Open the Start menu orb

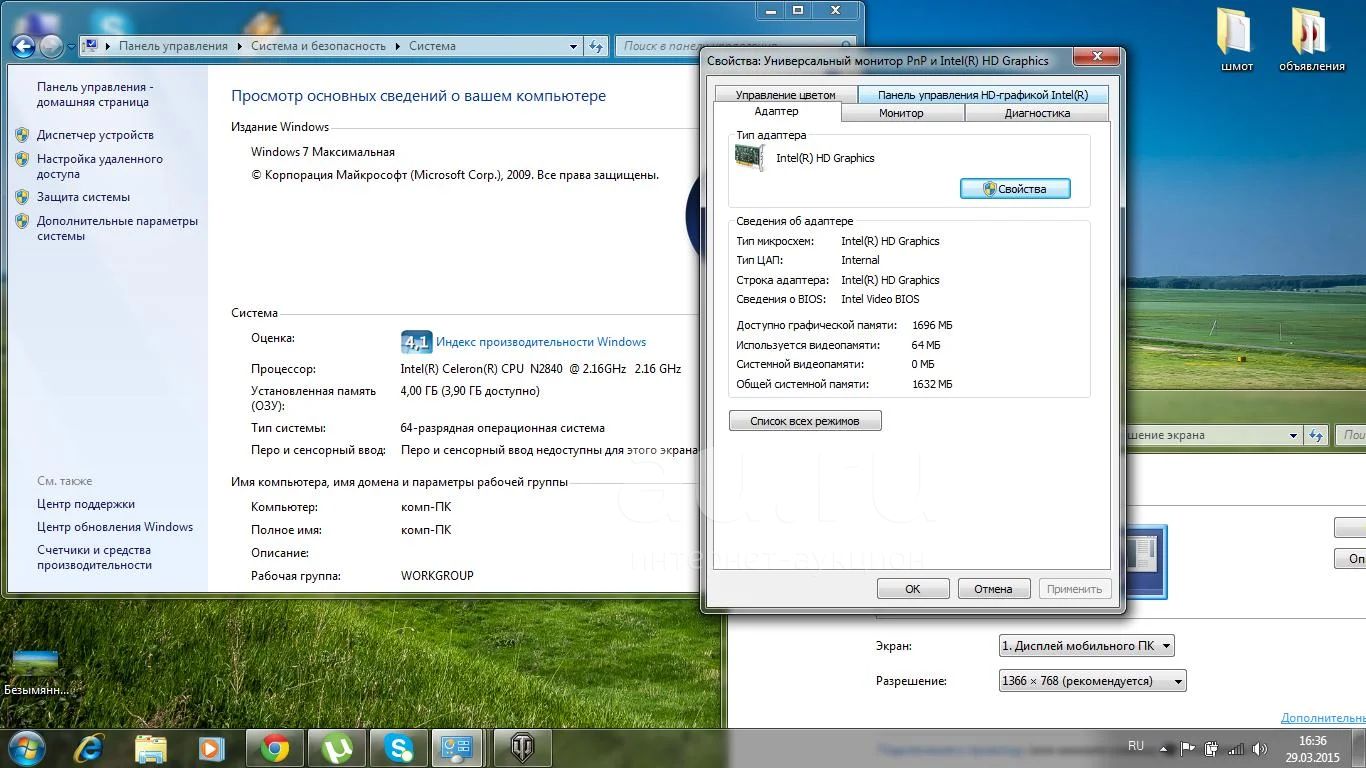point(27,747)
